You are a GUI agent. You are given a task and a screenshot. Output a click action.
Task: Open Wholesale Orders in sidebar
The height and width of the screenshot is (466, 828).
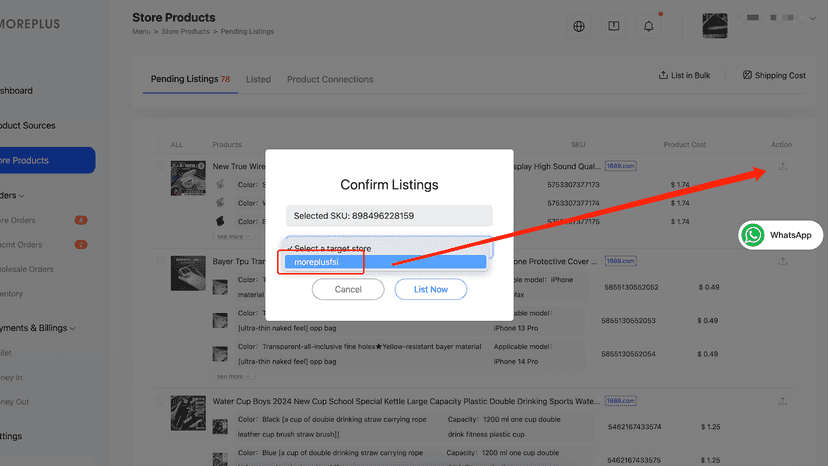pos(26,269)
